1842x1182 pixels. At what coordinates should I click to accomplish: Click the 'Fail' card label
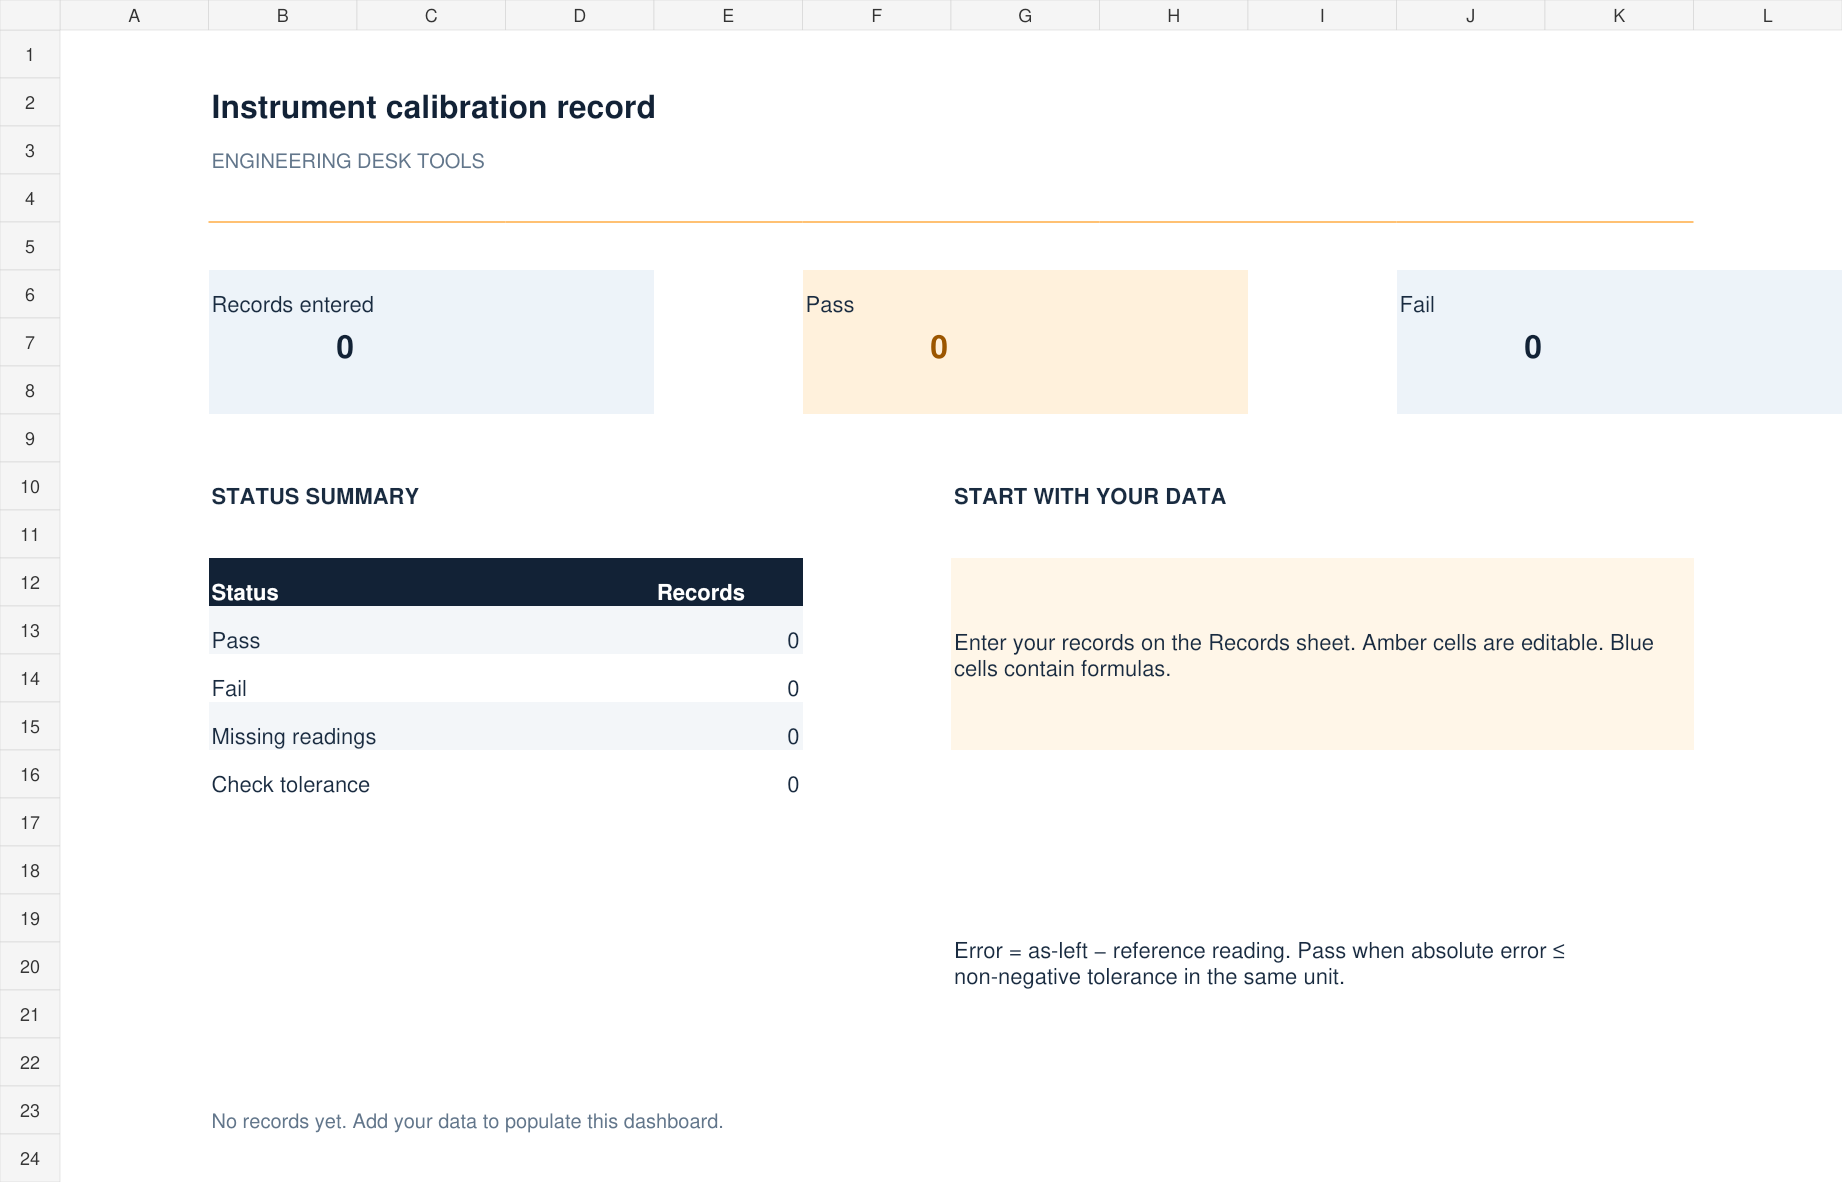click(1417, 305)
